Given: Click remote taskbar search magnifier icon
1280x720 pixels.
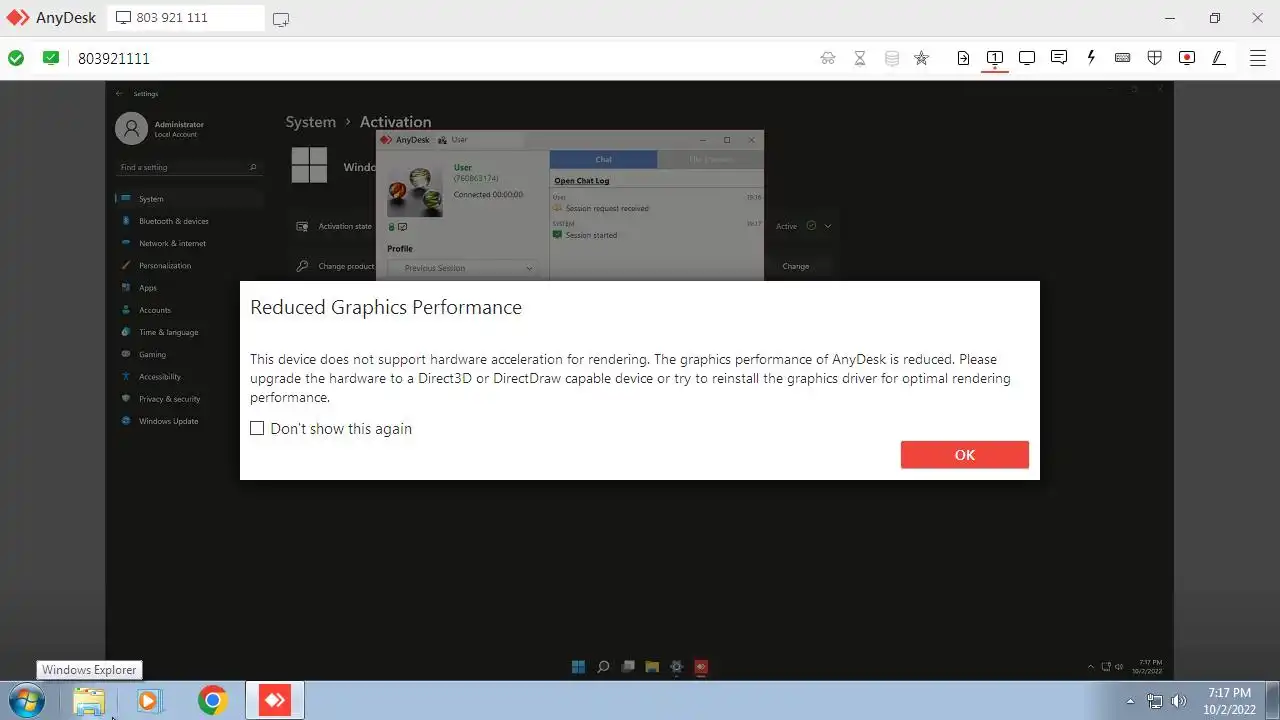Looking at the screenshot, I should (x=603, y=667).
